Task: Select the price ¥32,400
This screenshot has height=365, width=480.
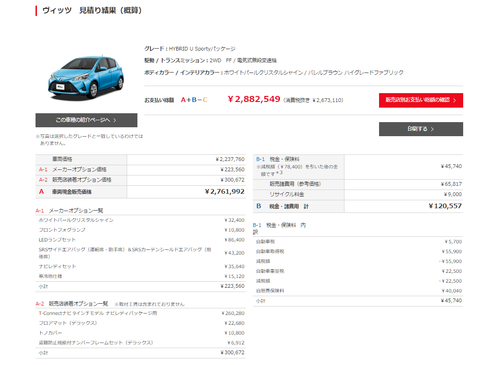Action: [x=234, y=220]
